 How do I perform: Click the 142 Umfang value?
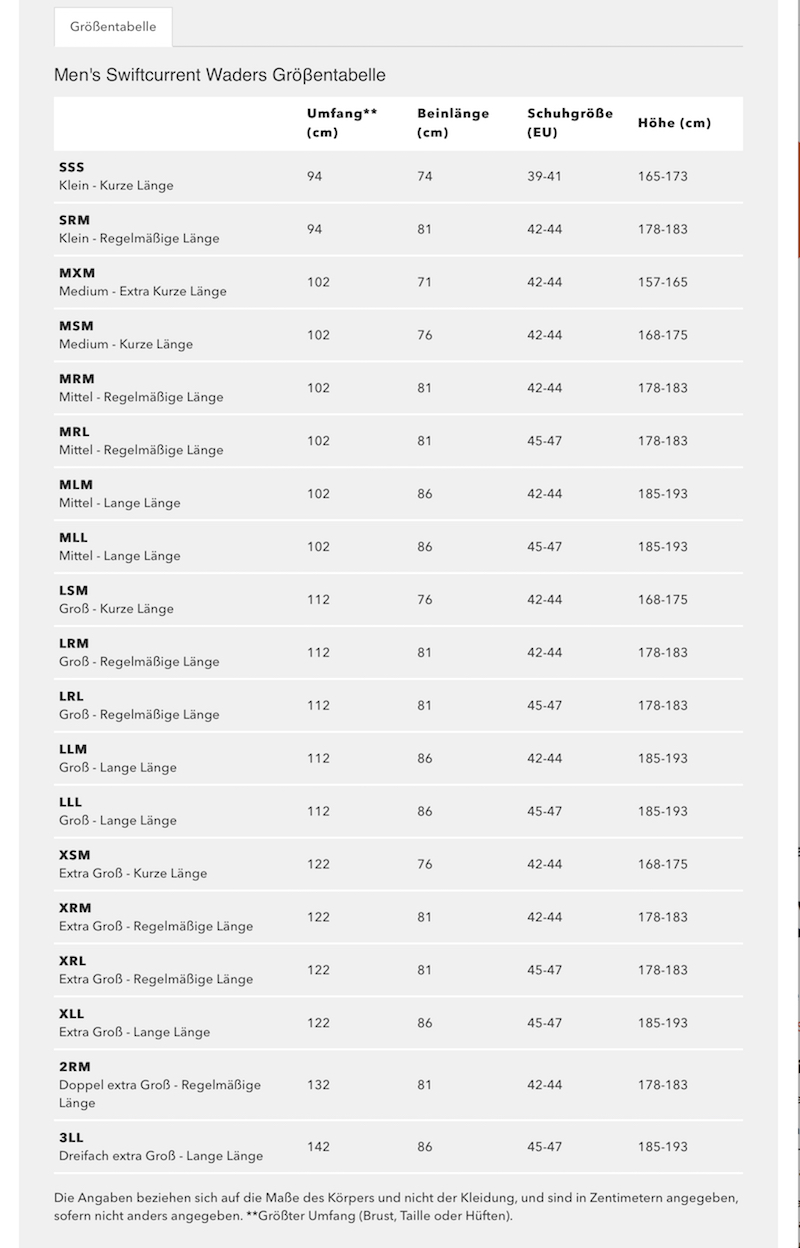tap(318, 1147)
